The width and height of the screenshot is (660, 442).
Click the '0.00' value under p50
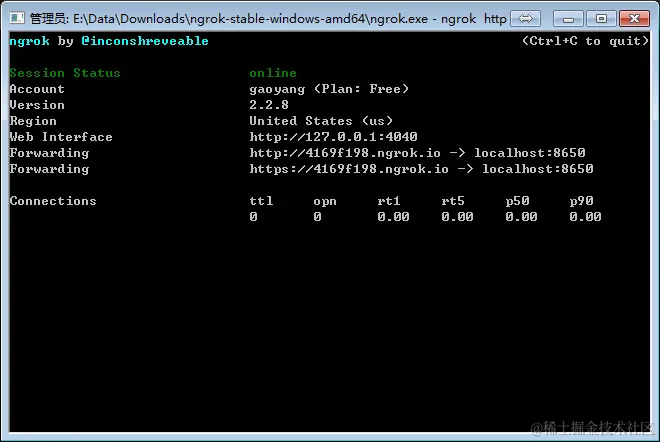pos(522,217)
